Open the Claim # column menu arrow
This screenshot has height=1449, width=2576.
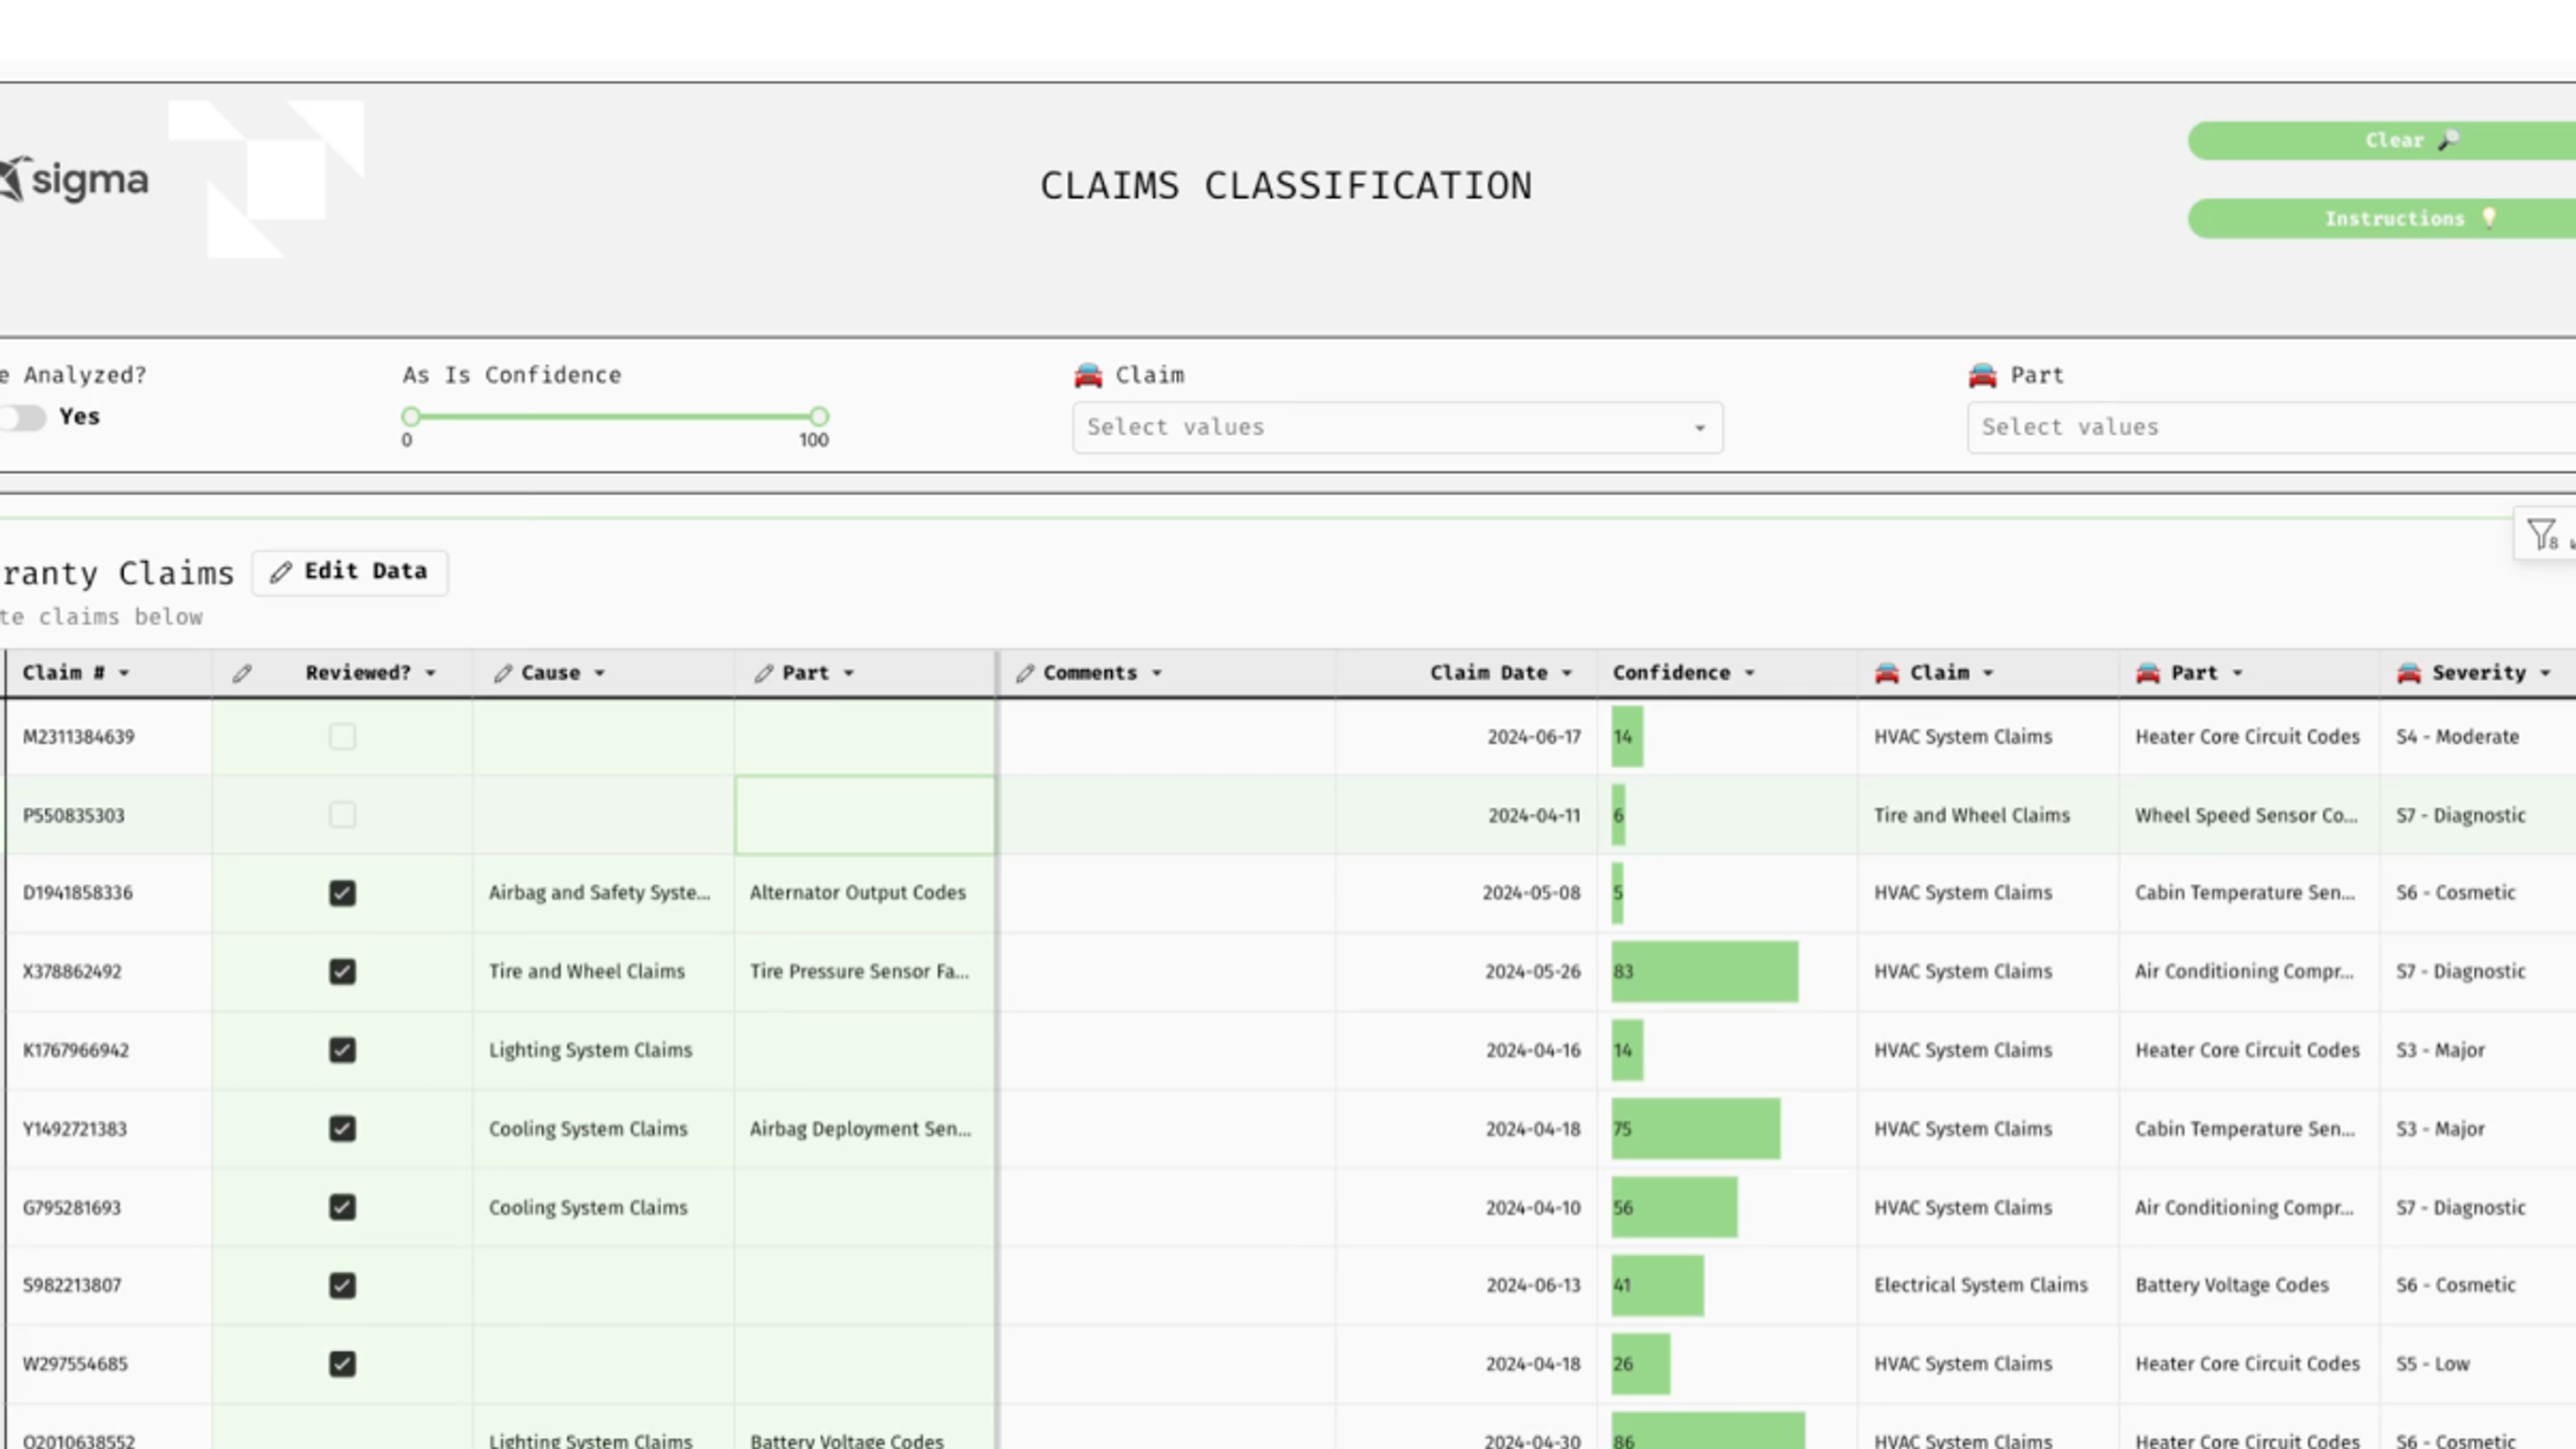tap(124, 674)
